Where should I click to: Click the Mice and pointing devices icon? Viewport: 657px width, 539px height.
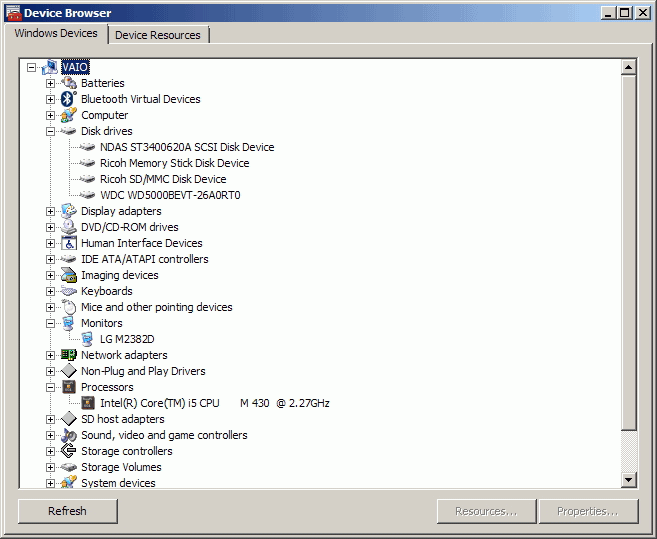(69, 307)
